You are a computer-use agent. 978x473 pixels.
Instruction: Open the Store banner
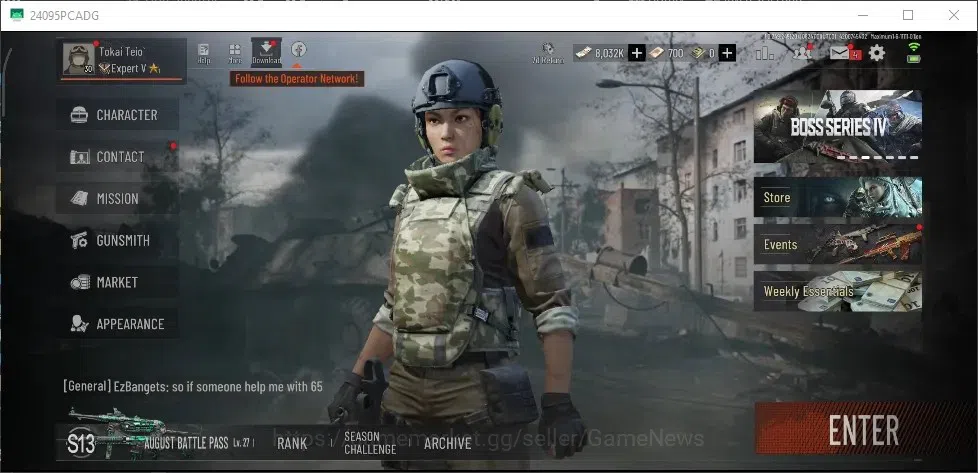click(x=838, y=197)
